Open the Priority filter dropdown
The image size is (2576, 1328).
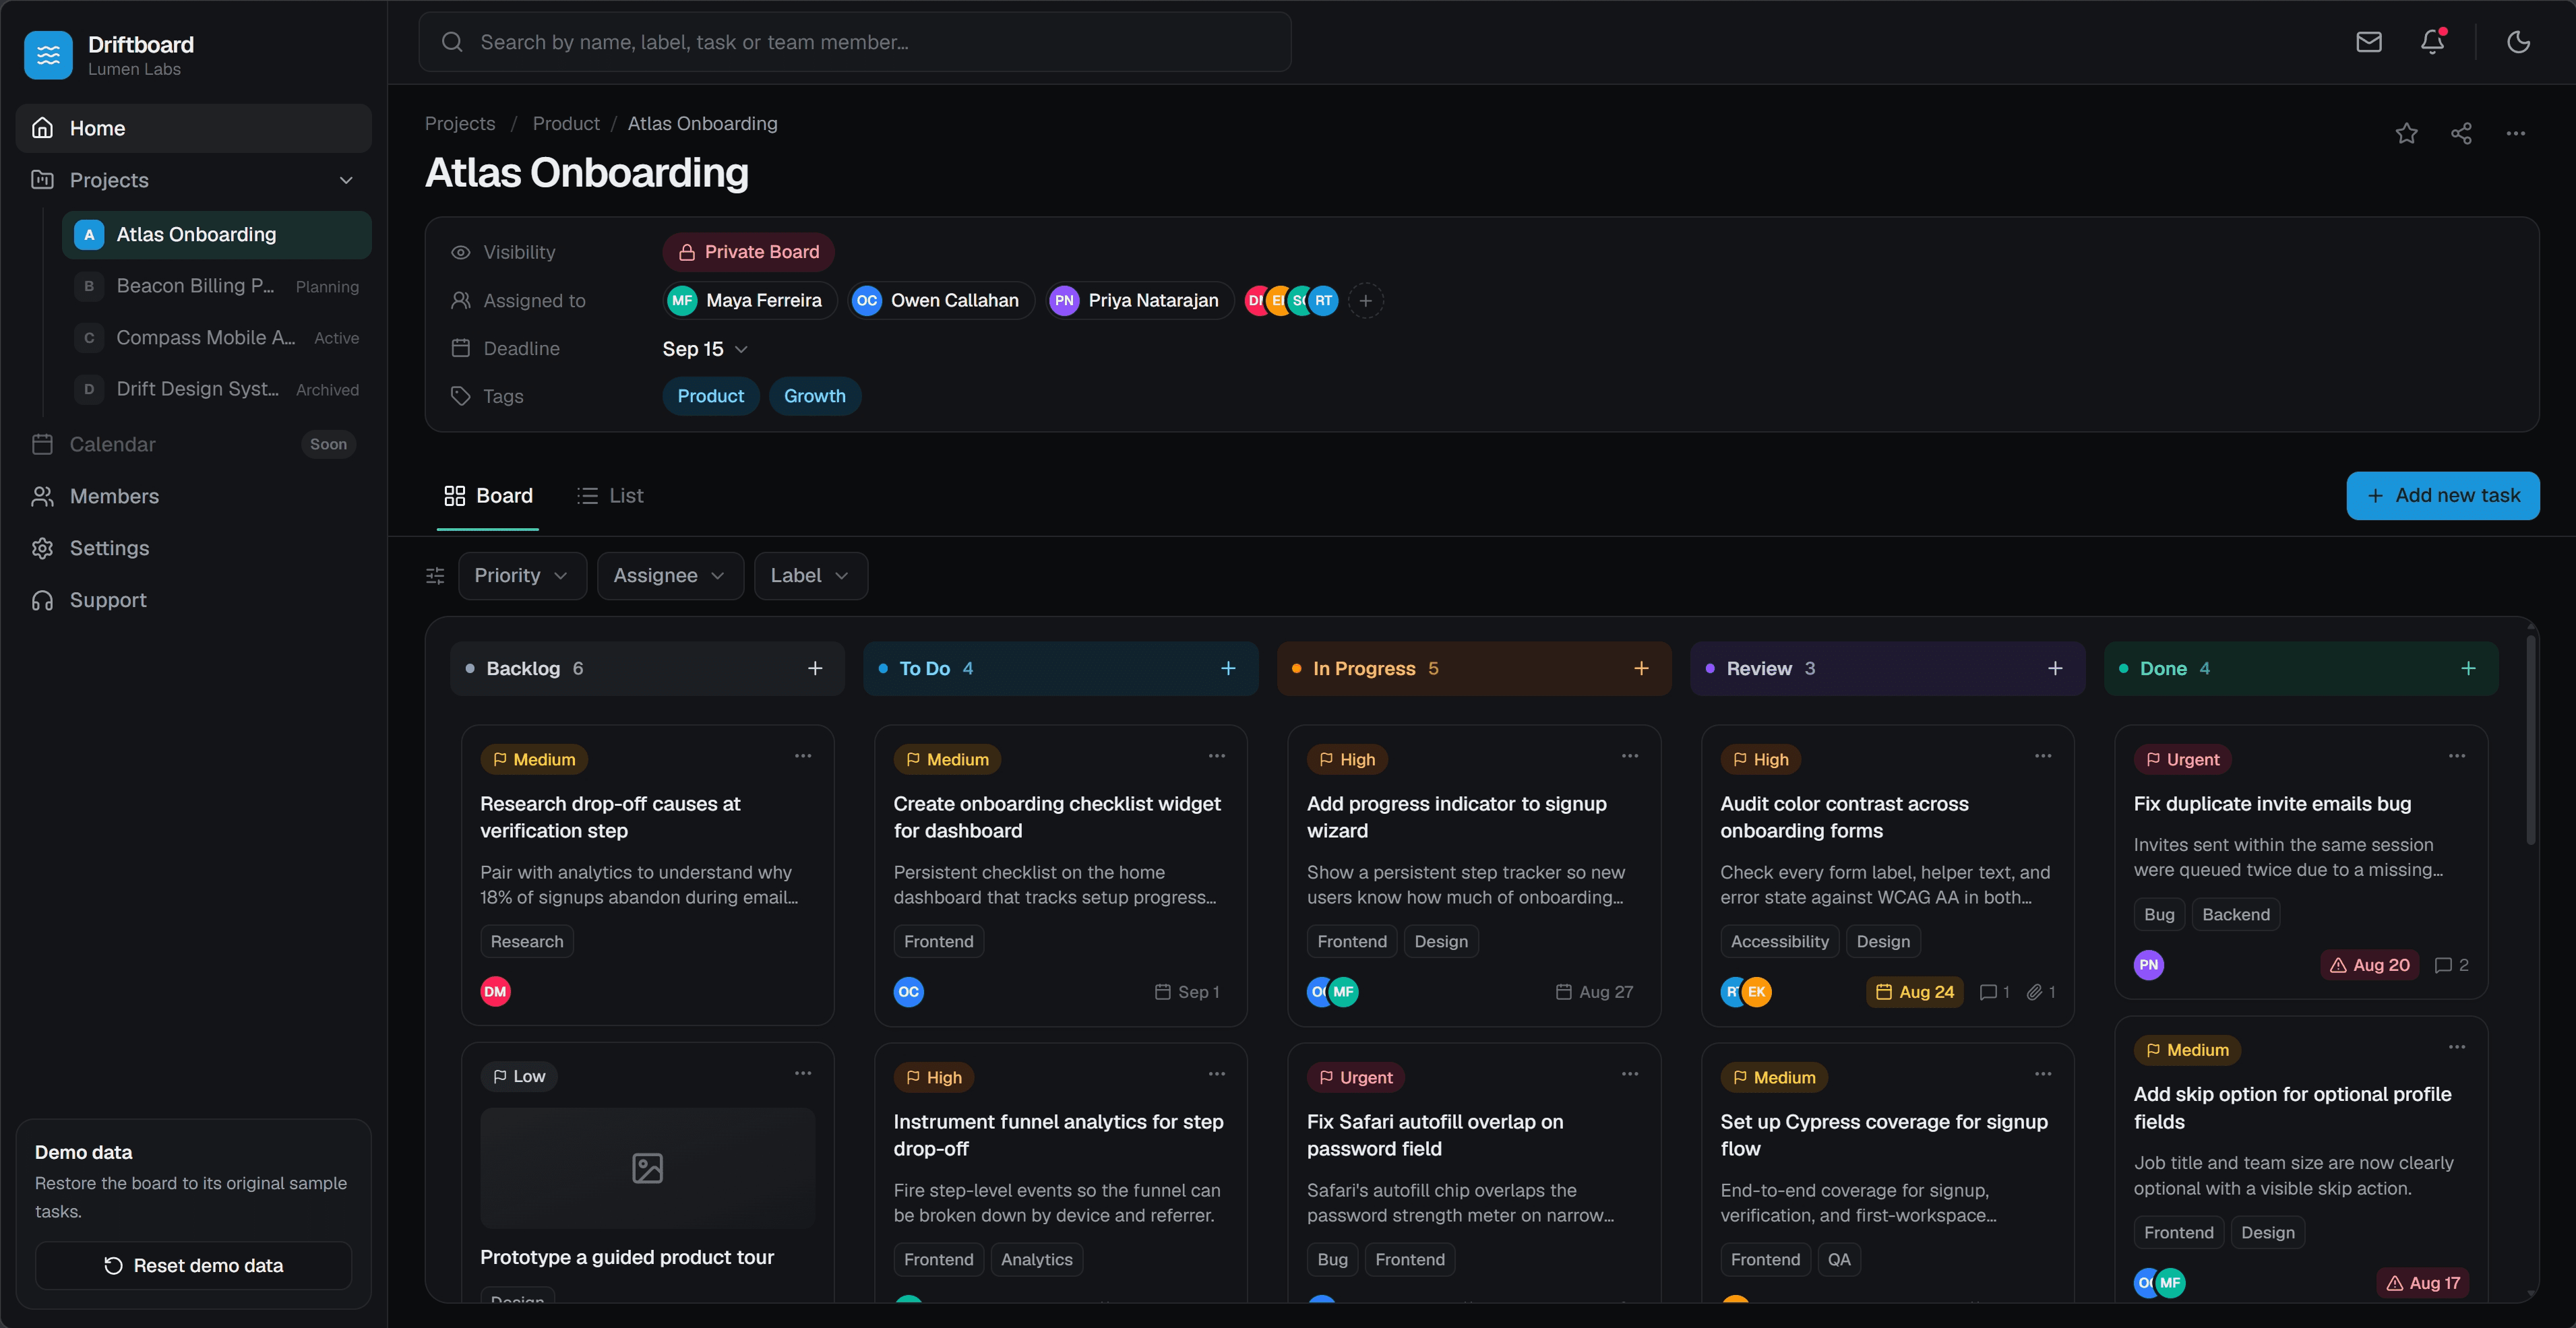[x=522, y=576]
